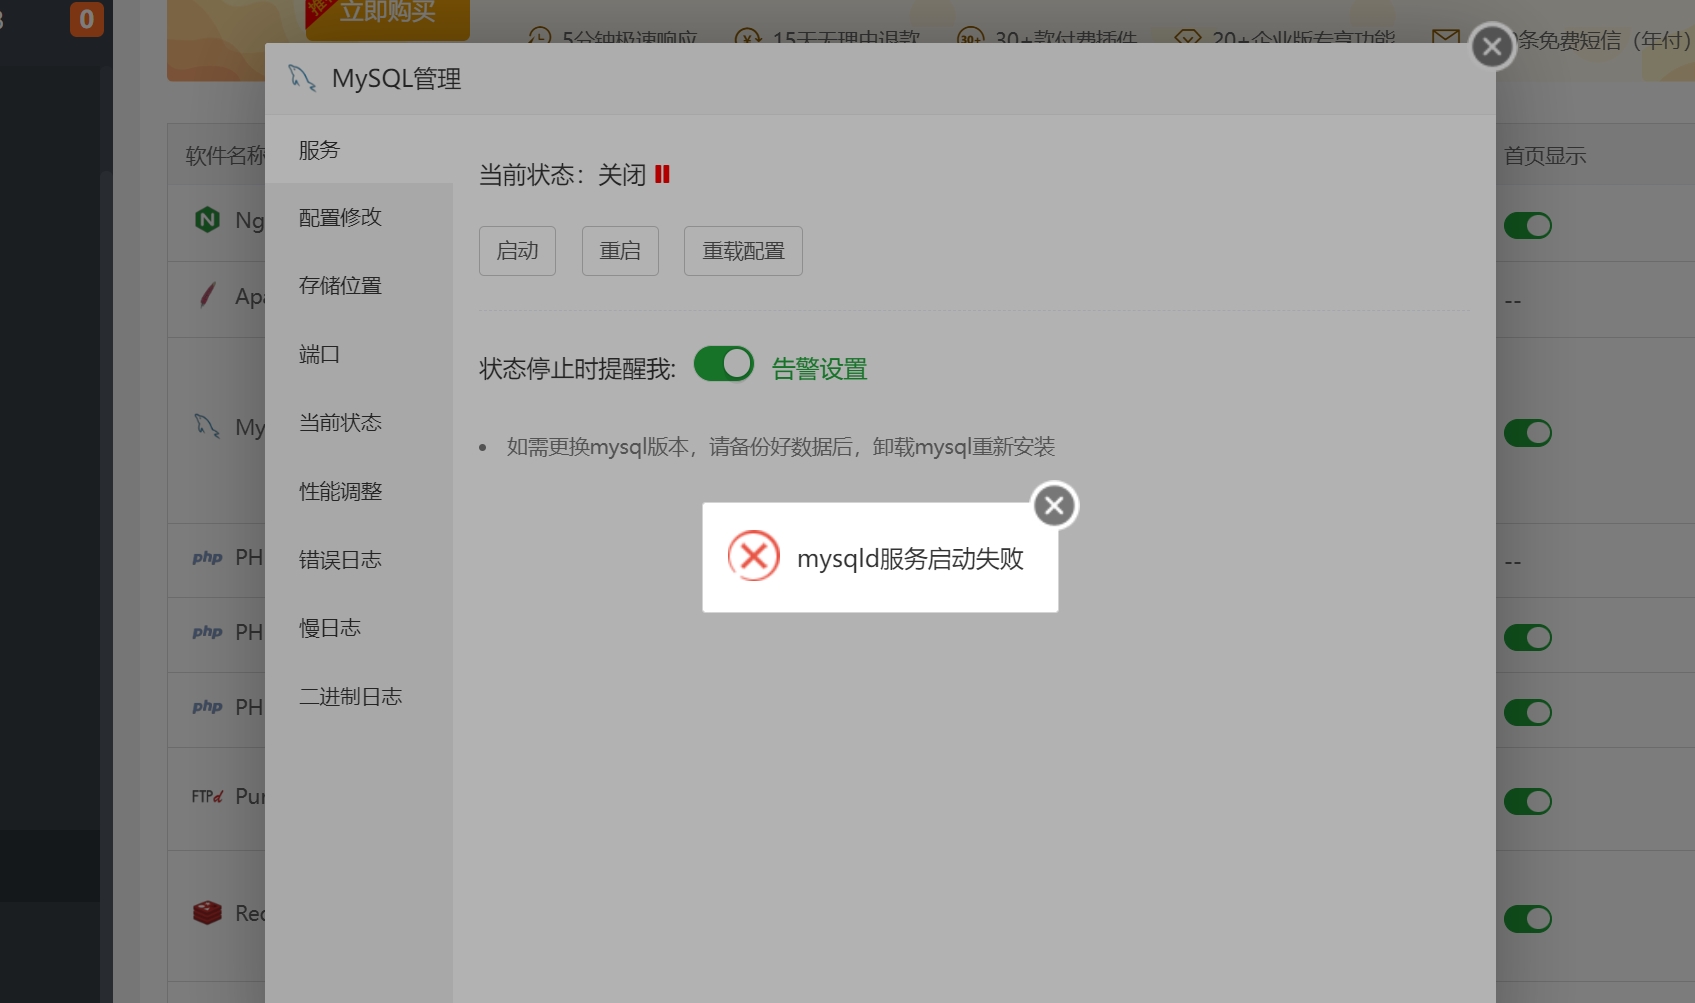The image size is (1695, 1003).
Task: Click 立即购买 buy now button
Action: pos(388,14)
